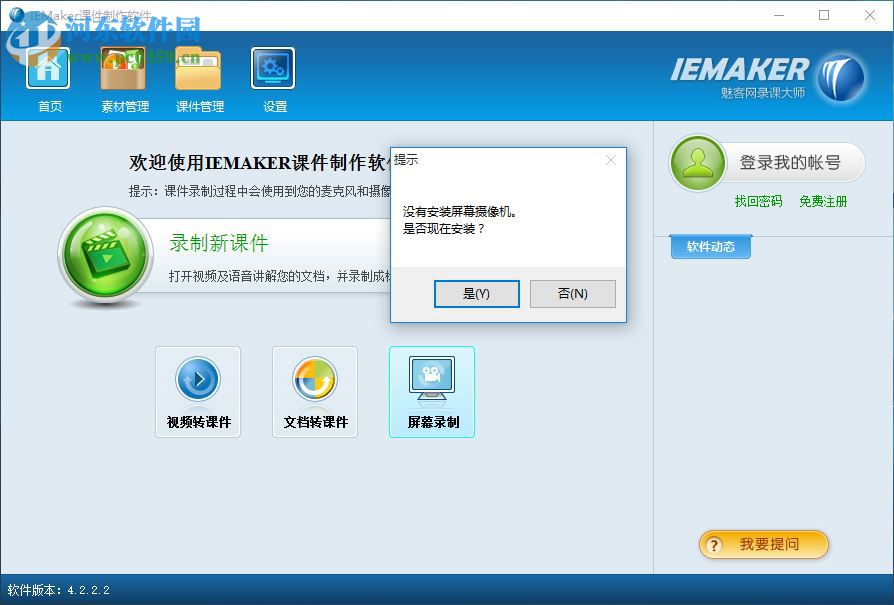Click the green user avatar icon
894x605 pixels.
coord(697,162)
